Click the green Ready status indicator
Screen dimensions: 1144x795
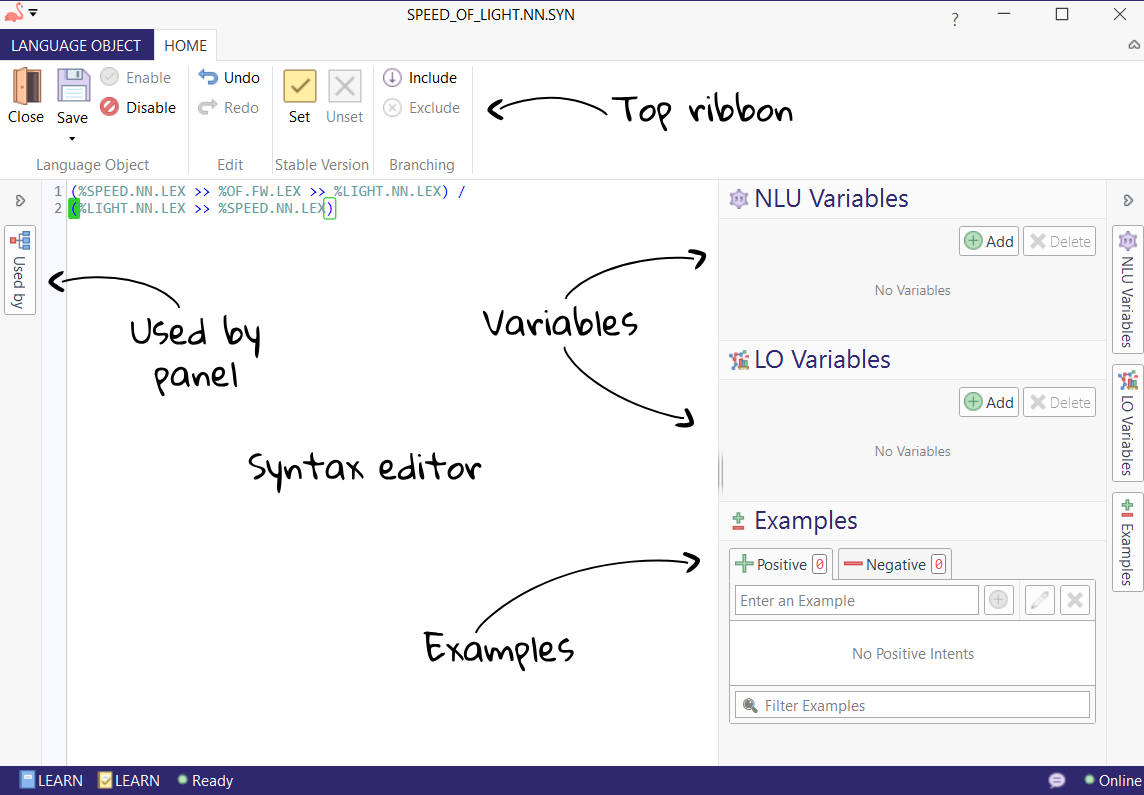click(x=183, y=780)
